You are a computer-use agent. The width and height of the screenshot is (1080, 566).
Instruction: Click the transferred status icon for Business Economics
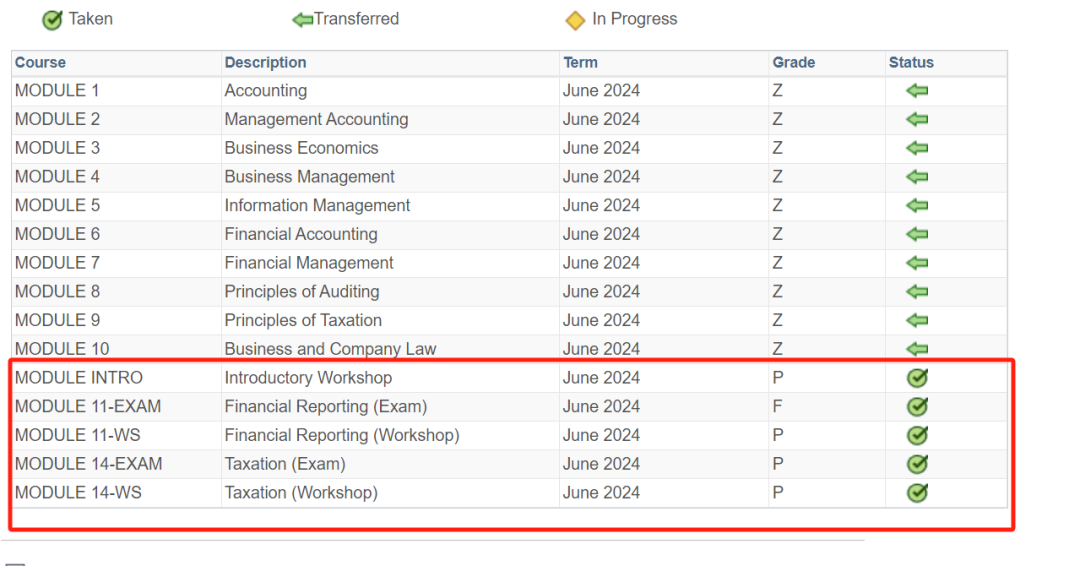coord(917,148)
